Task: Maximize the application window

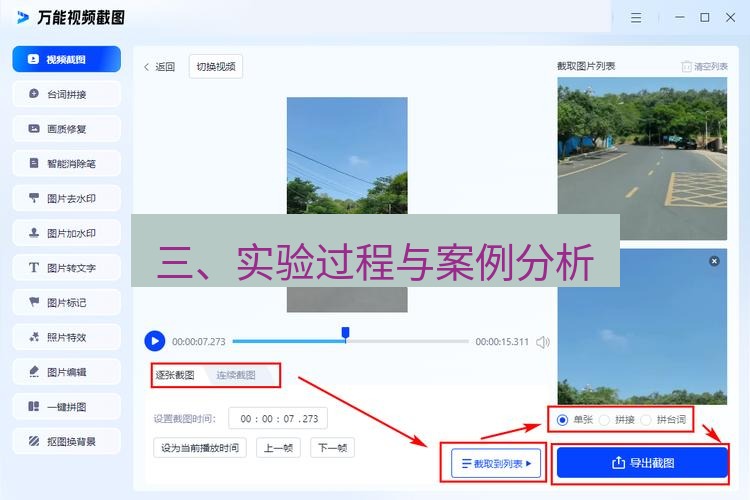Action: click(705, 18)
